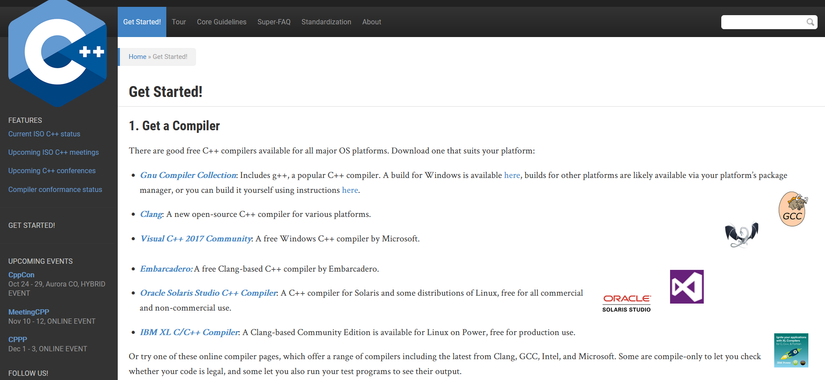
Task: Open Visual C++ 2017 Community link
Action: (195, 238)
